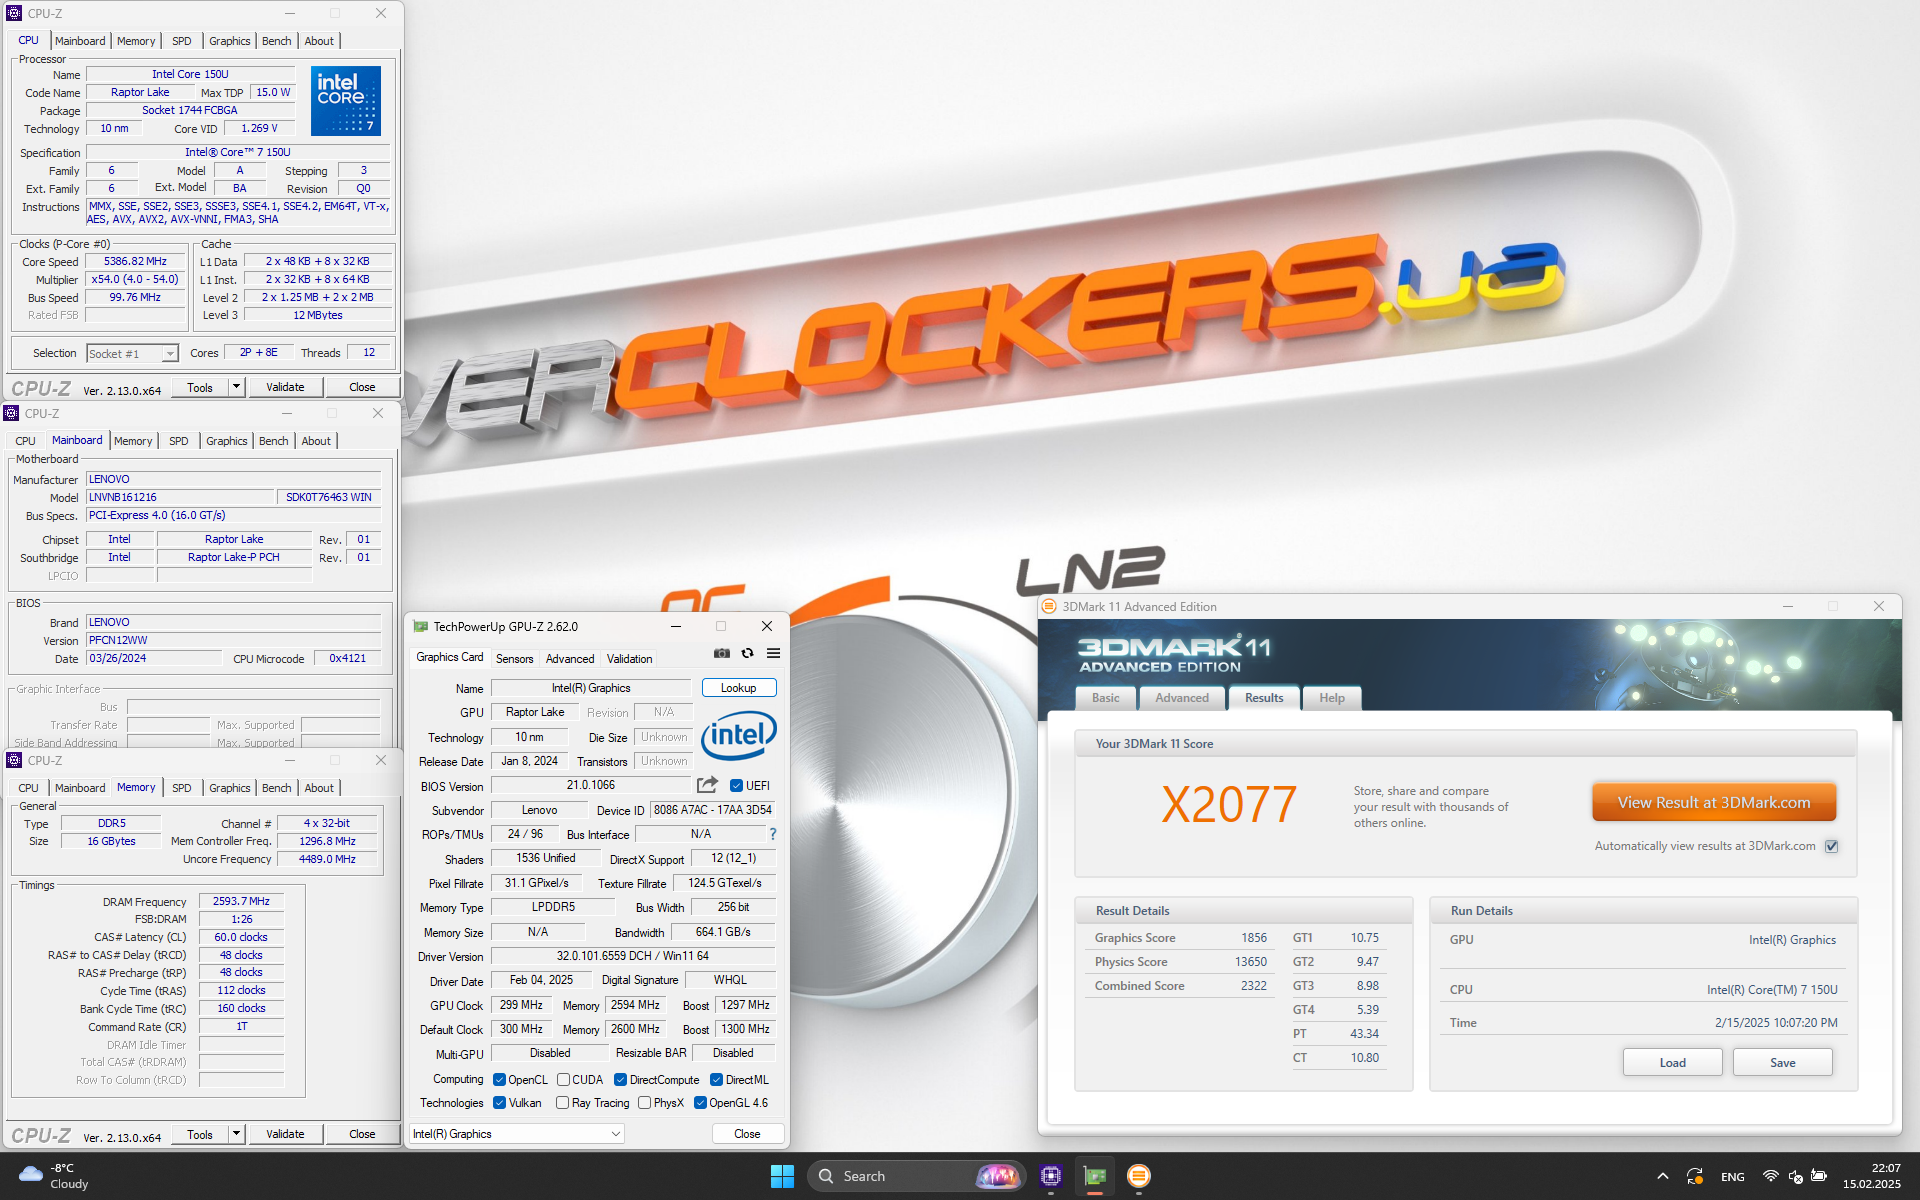
Task: Click the GPU-Z refresh icon
Action: [747, 653]
